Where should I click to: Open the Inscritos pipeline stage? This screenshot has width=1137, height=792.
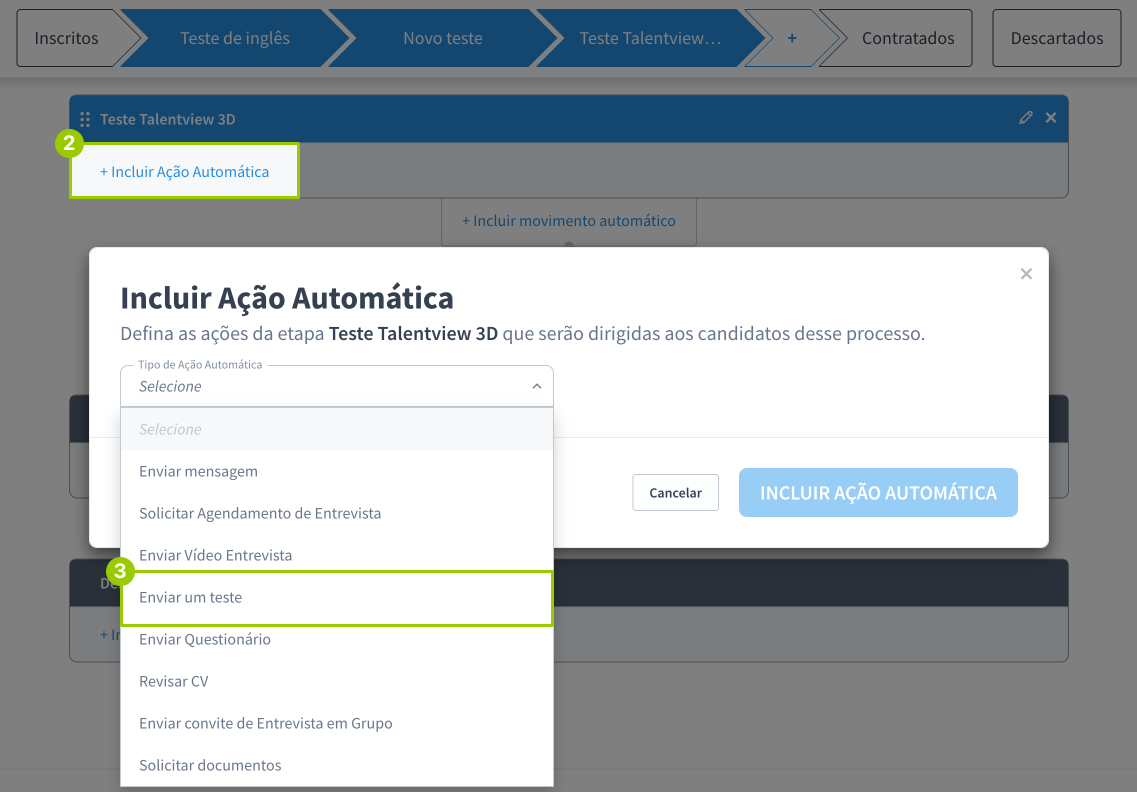(x=67, y=38)
